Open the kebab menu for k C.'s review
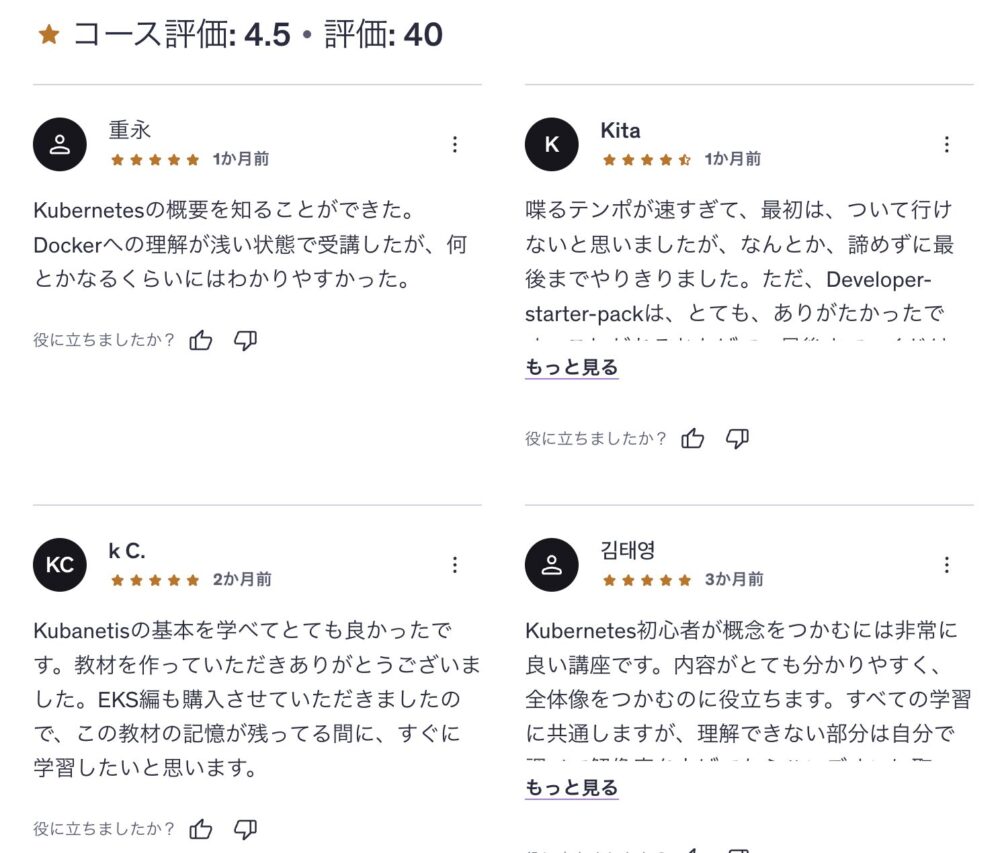Screen dimensions: 1000x853 click(x=455, y=565)
